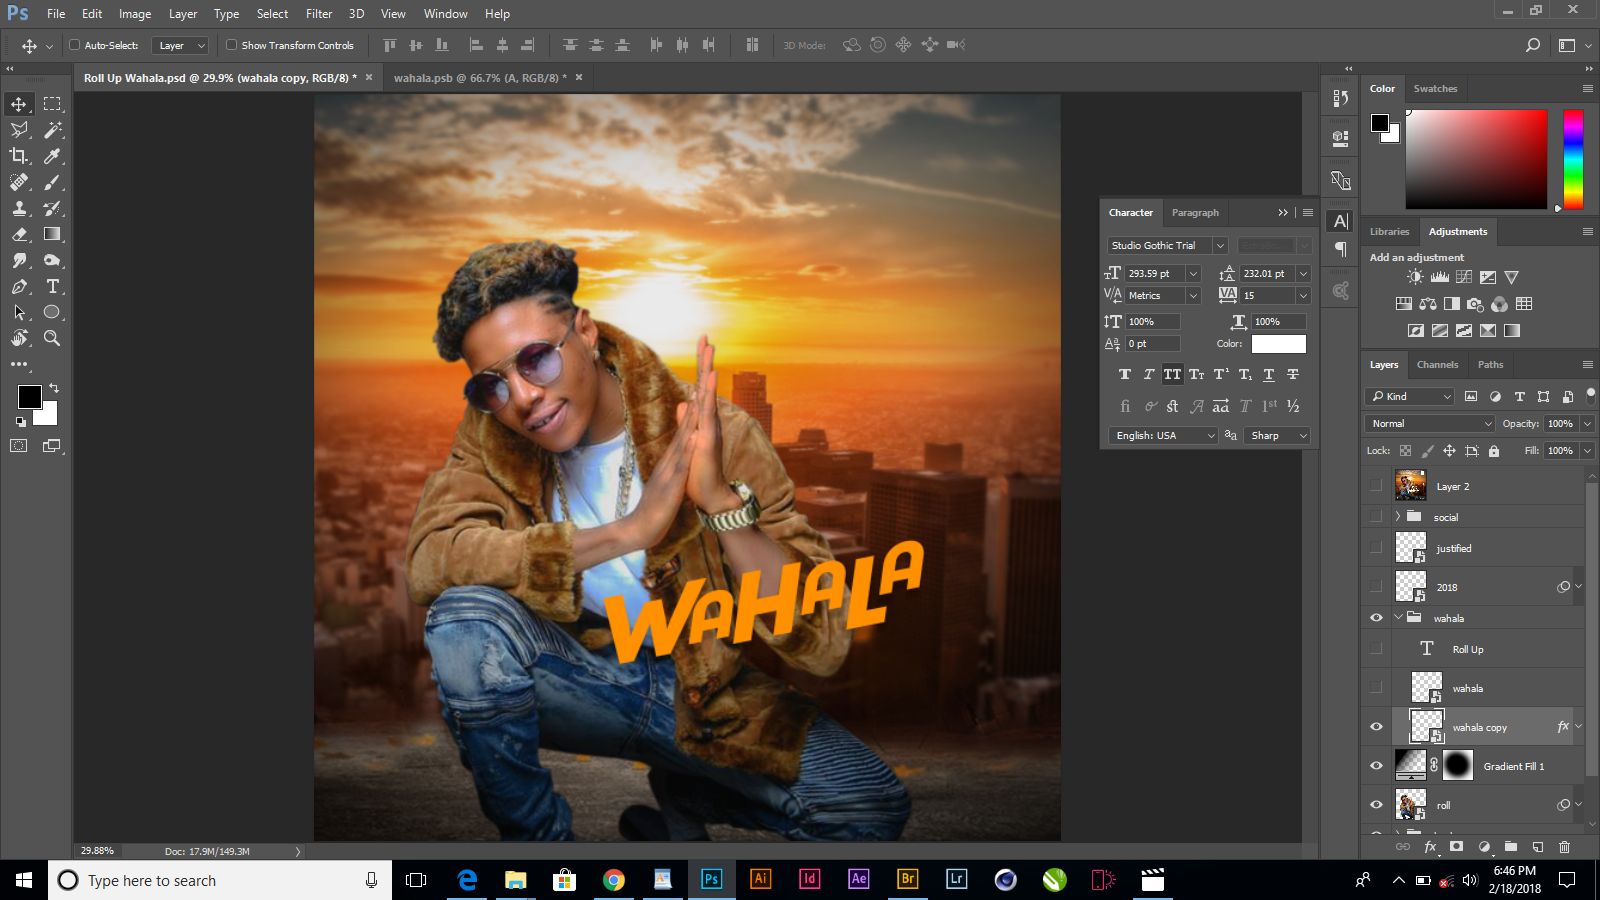Click the Windows Start button
The image size is (1600, 900).
tap(24, 880)
